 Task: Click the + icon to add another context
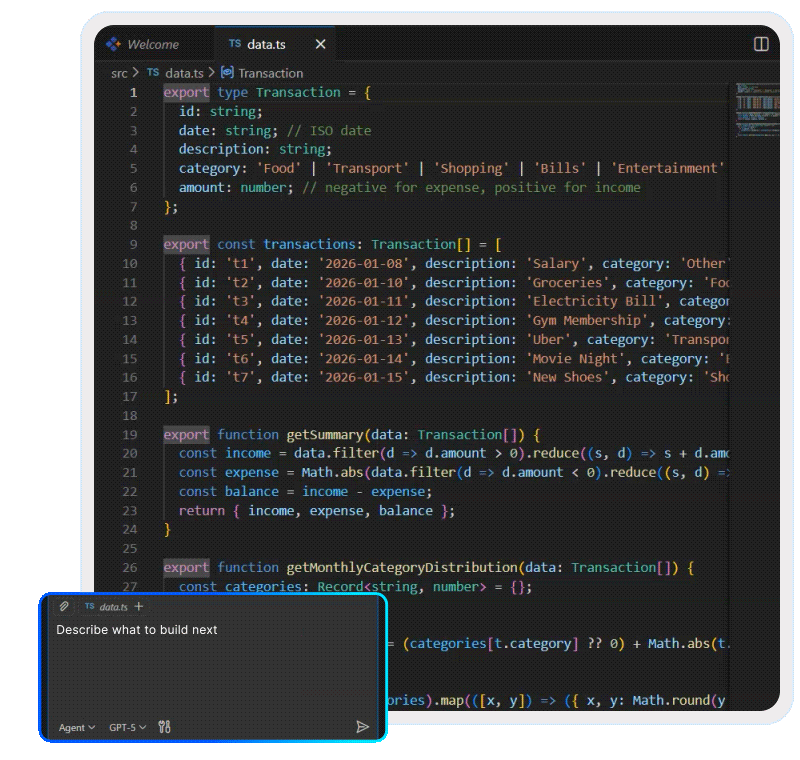(139, 605)
